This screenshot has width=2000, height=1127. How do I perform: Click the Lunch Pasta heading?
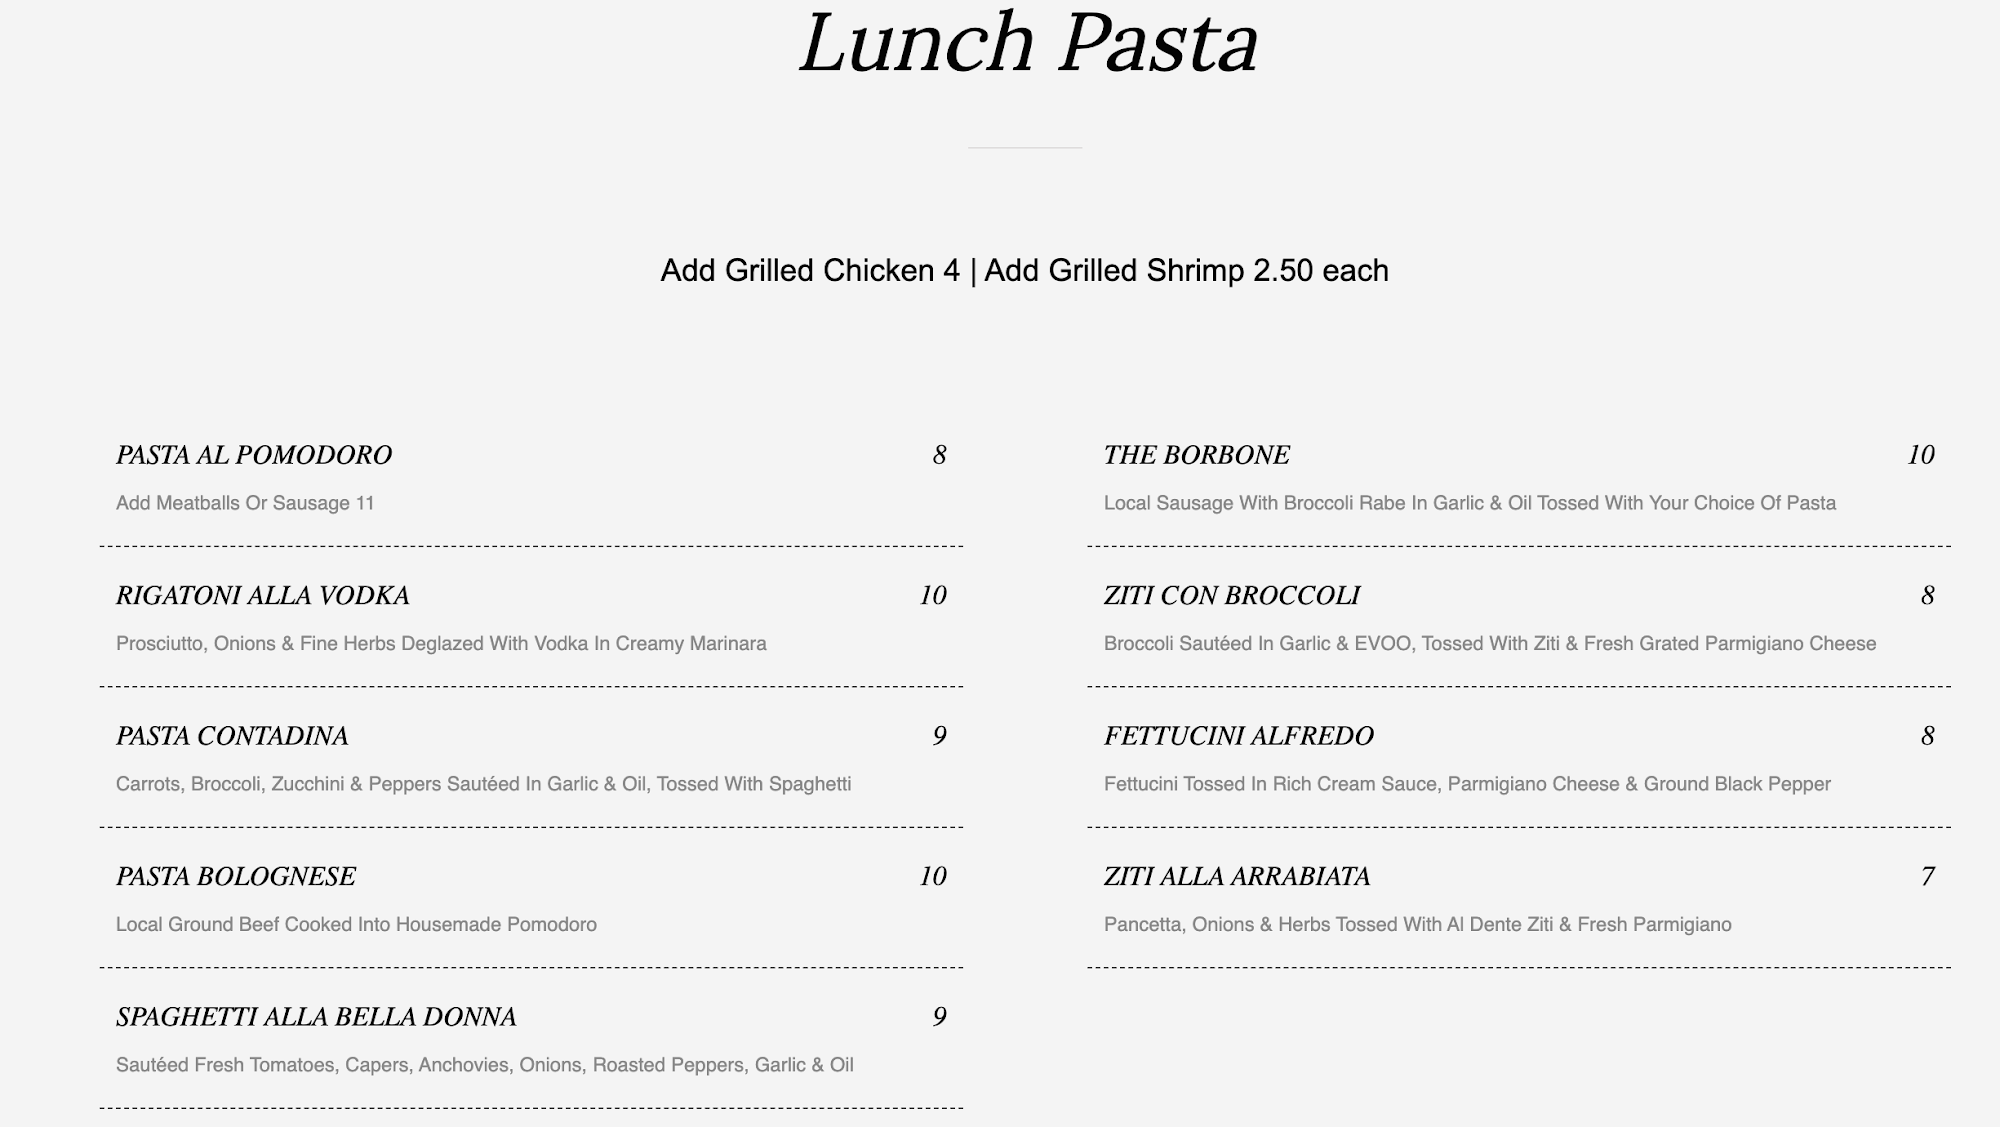[x=1027, y=44]
